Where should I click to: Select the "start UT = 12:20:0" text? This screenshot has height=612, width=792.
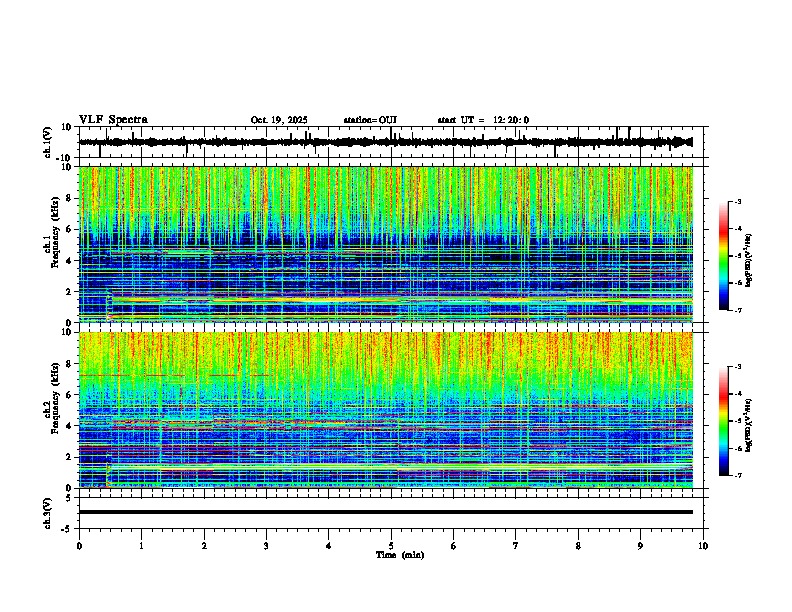tap(483, 120)
